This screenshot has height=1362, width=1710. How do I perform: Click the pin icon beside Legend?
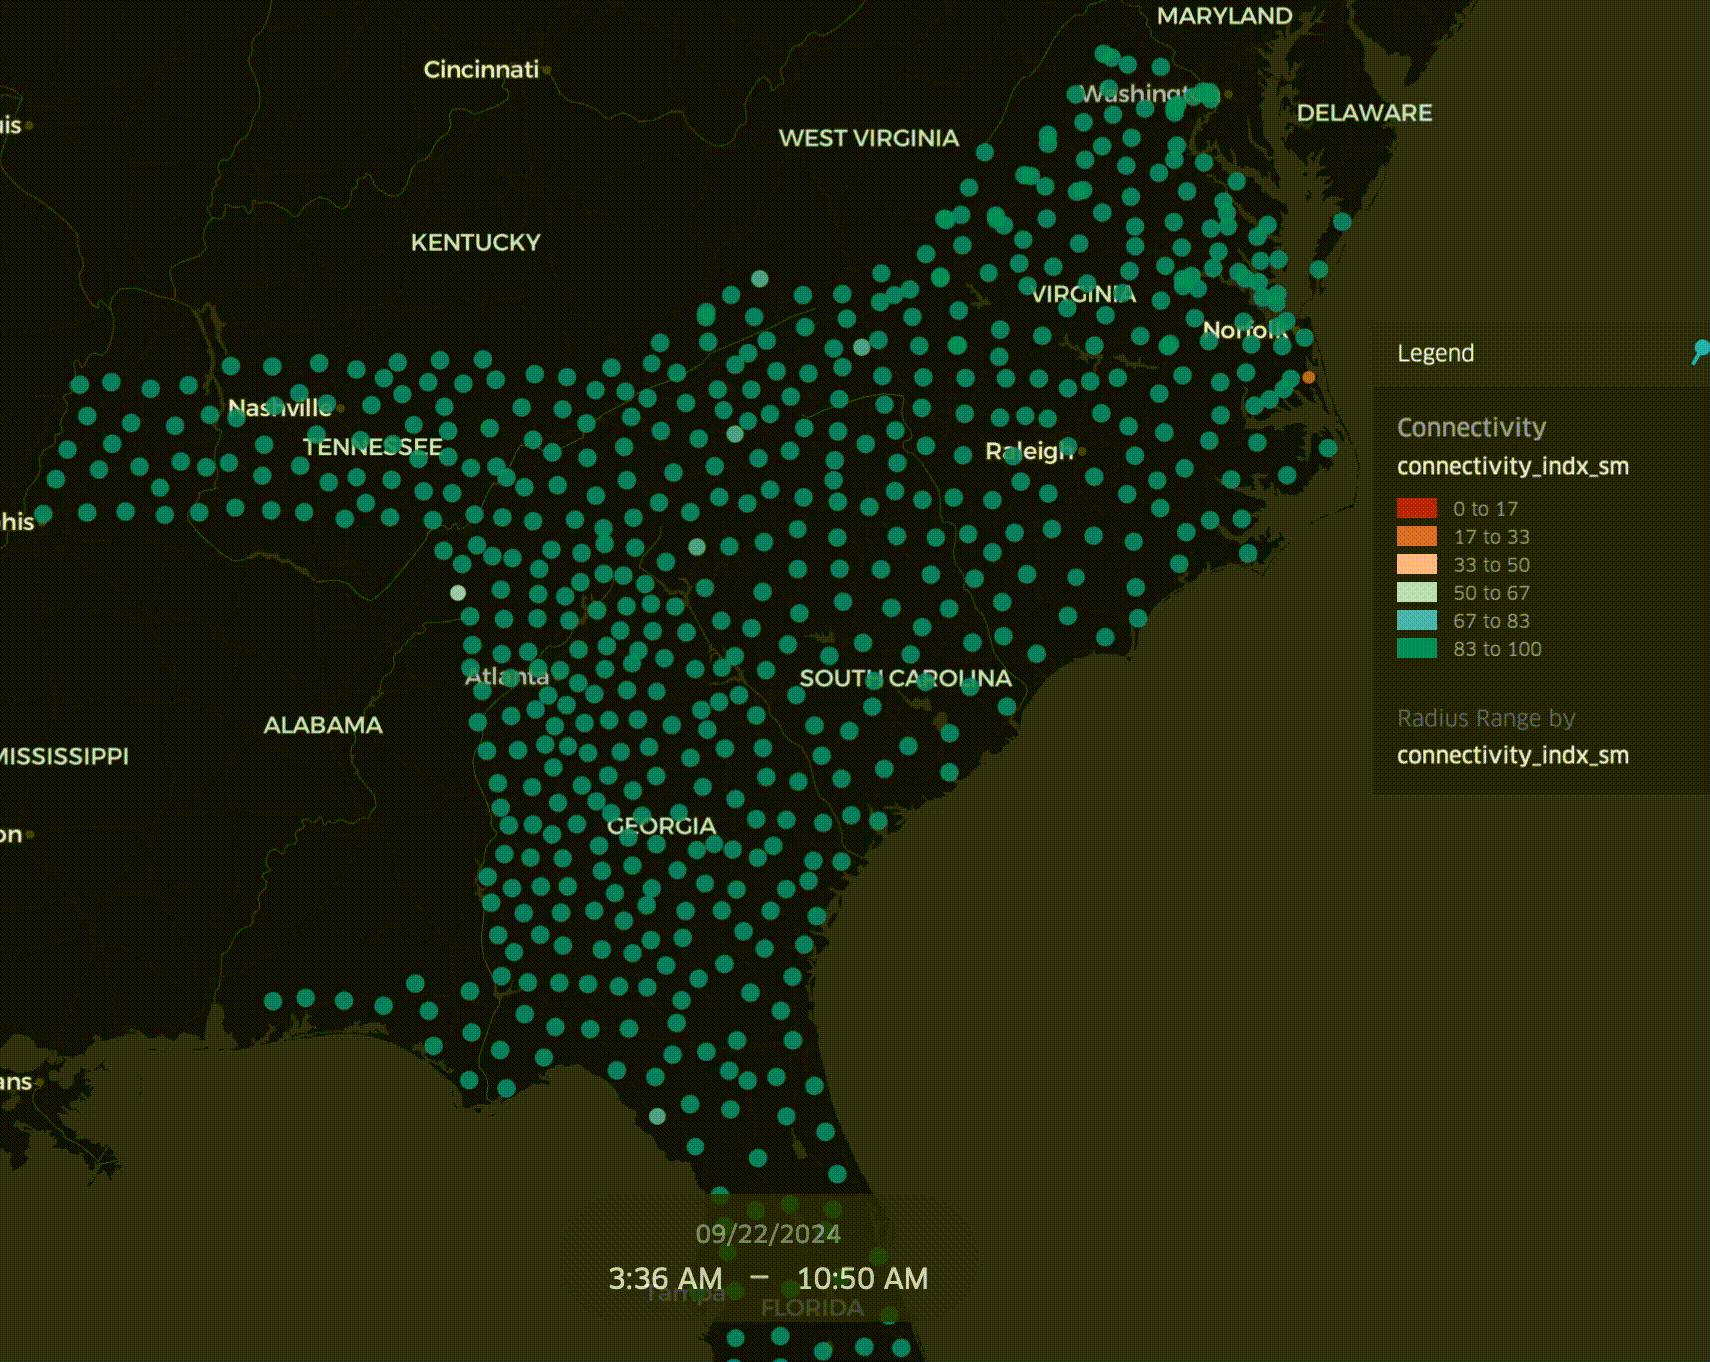click(x=1699, y=351)
